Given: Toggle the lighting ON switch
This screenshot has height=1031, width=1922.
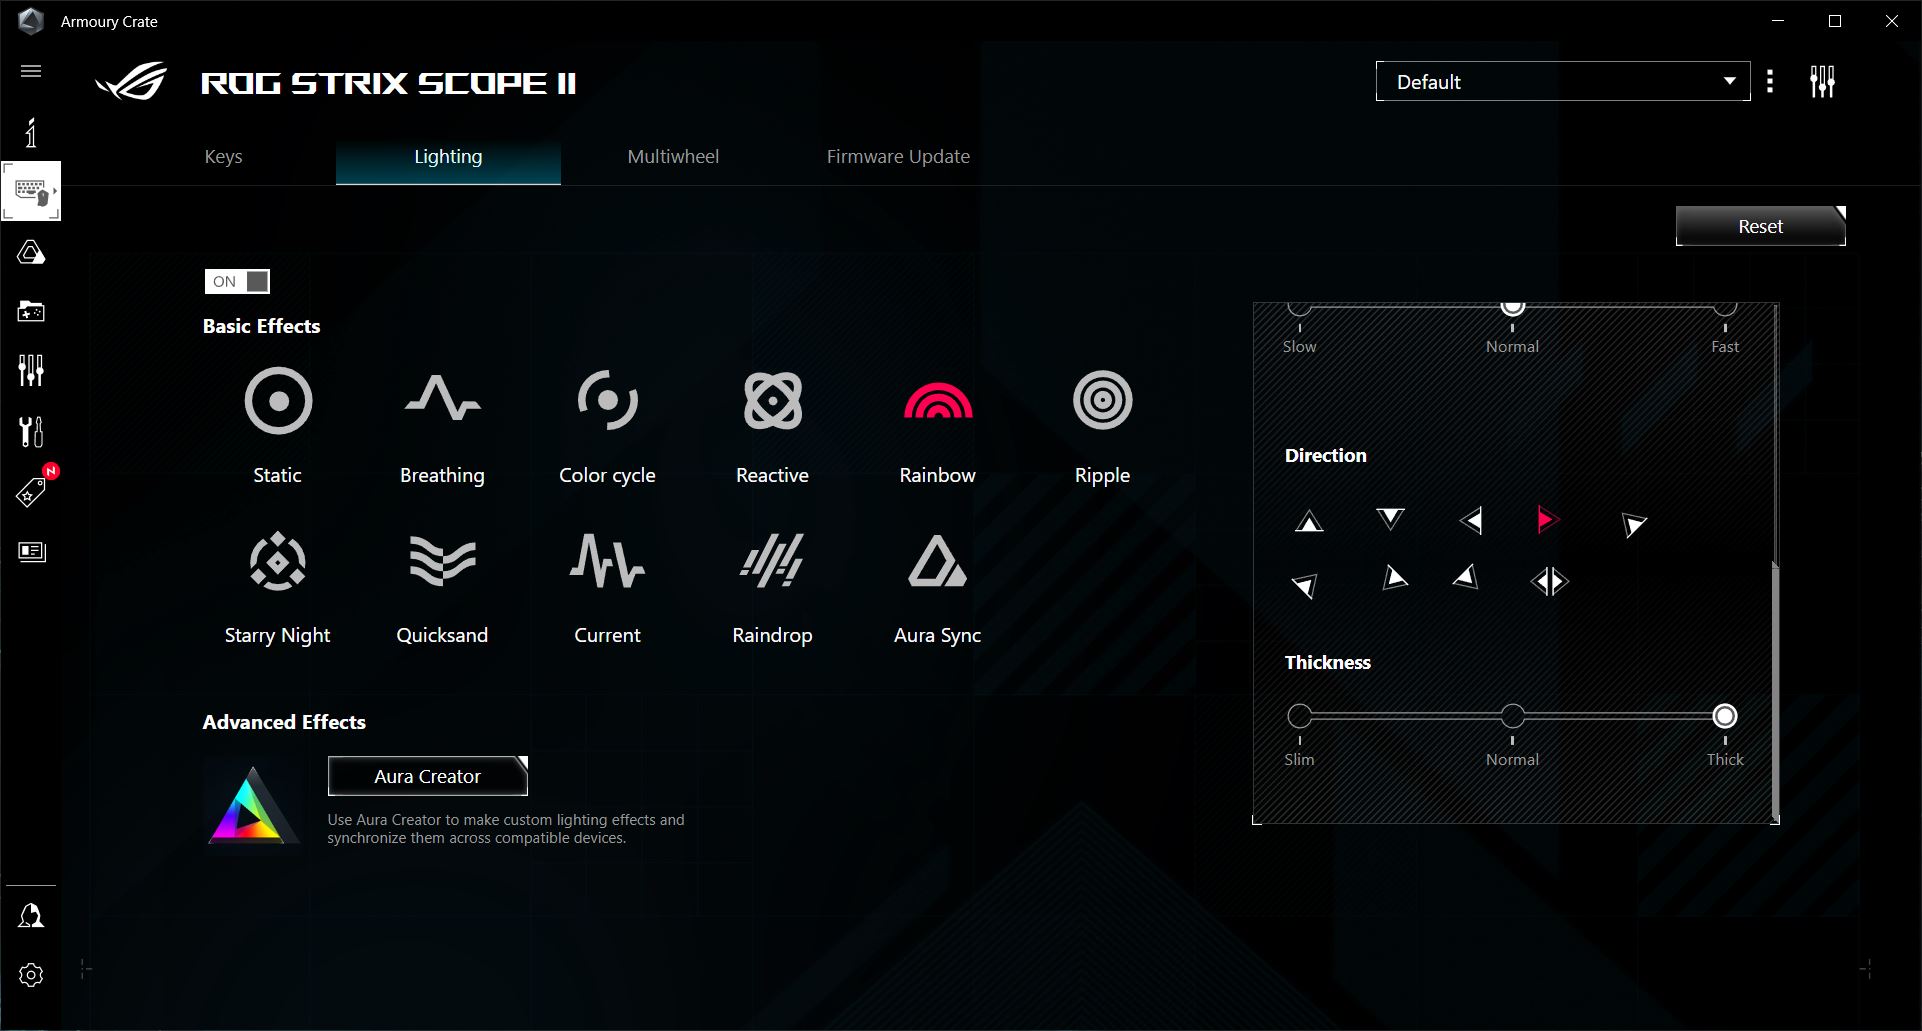Looking at the screenshot, I should [x=237, y=282].
